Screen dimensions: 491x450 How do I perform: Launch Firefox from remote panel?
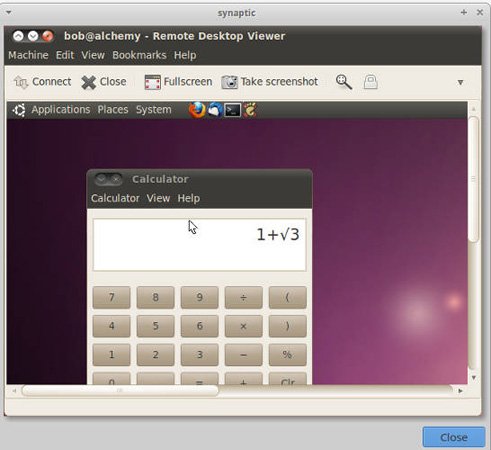pos(197,110)
